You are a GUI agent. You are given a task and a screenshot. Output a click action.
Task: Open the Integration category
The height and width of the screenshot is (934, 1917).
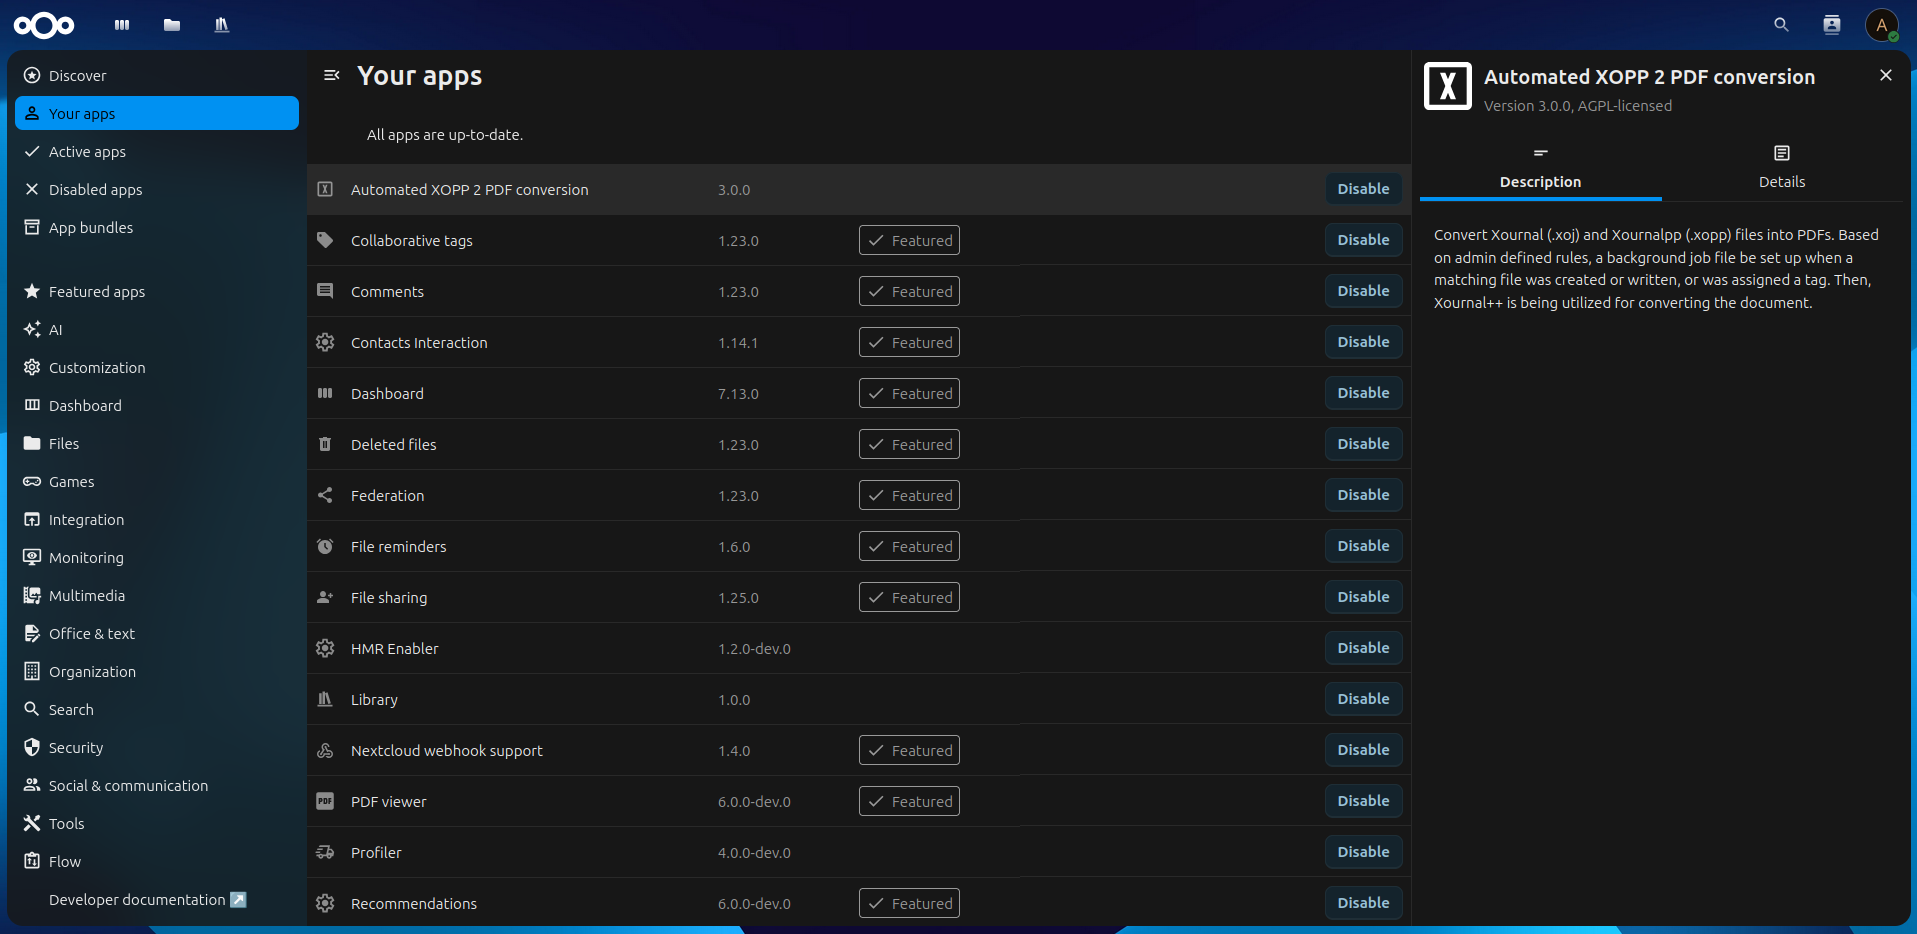pyautogui.click(x=157, y=519)
